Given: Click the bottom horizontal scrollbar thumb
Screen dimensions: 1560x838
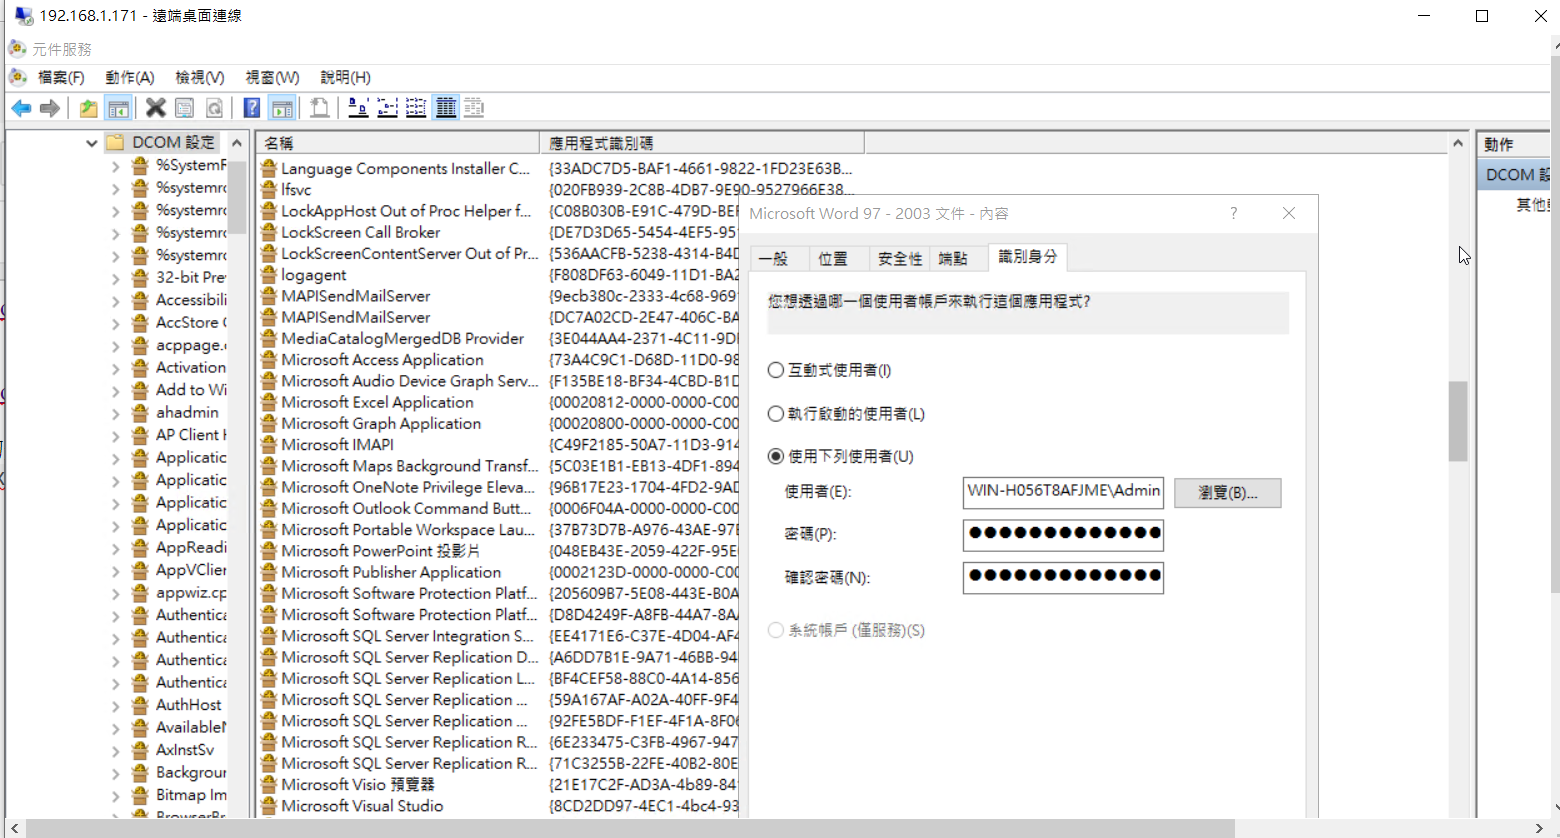Looking at the screenshot, I should point(630,829).
